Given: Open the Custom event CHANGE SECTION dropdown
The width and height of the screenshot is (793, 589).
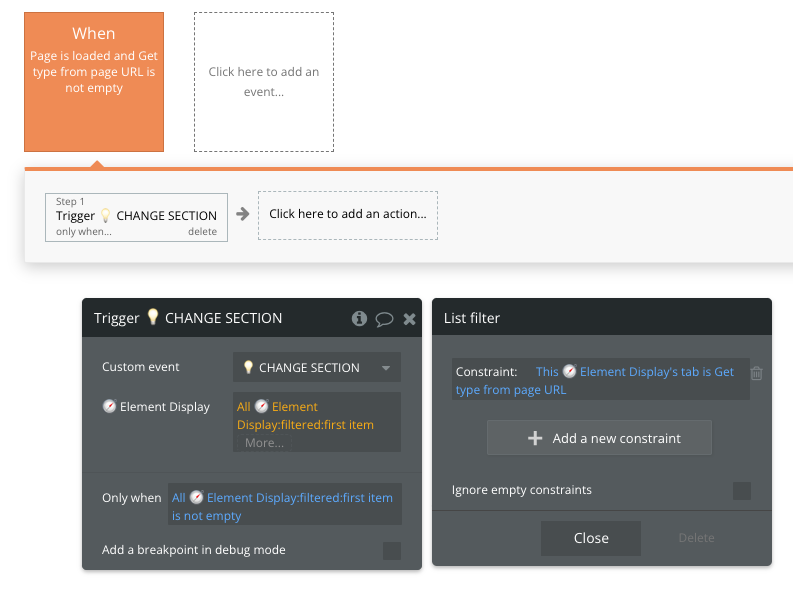Looking at the screenshot, I should point(317,368).
